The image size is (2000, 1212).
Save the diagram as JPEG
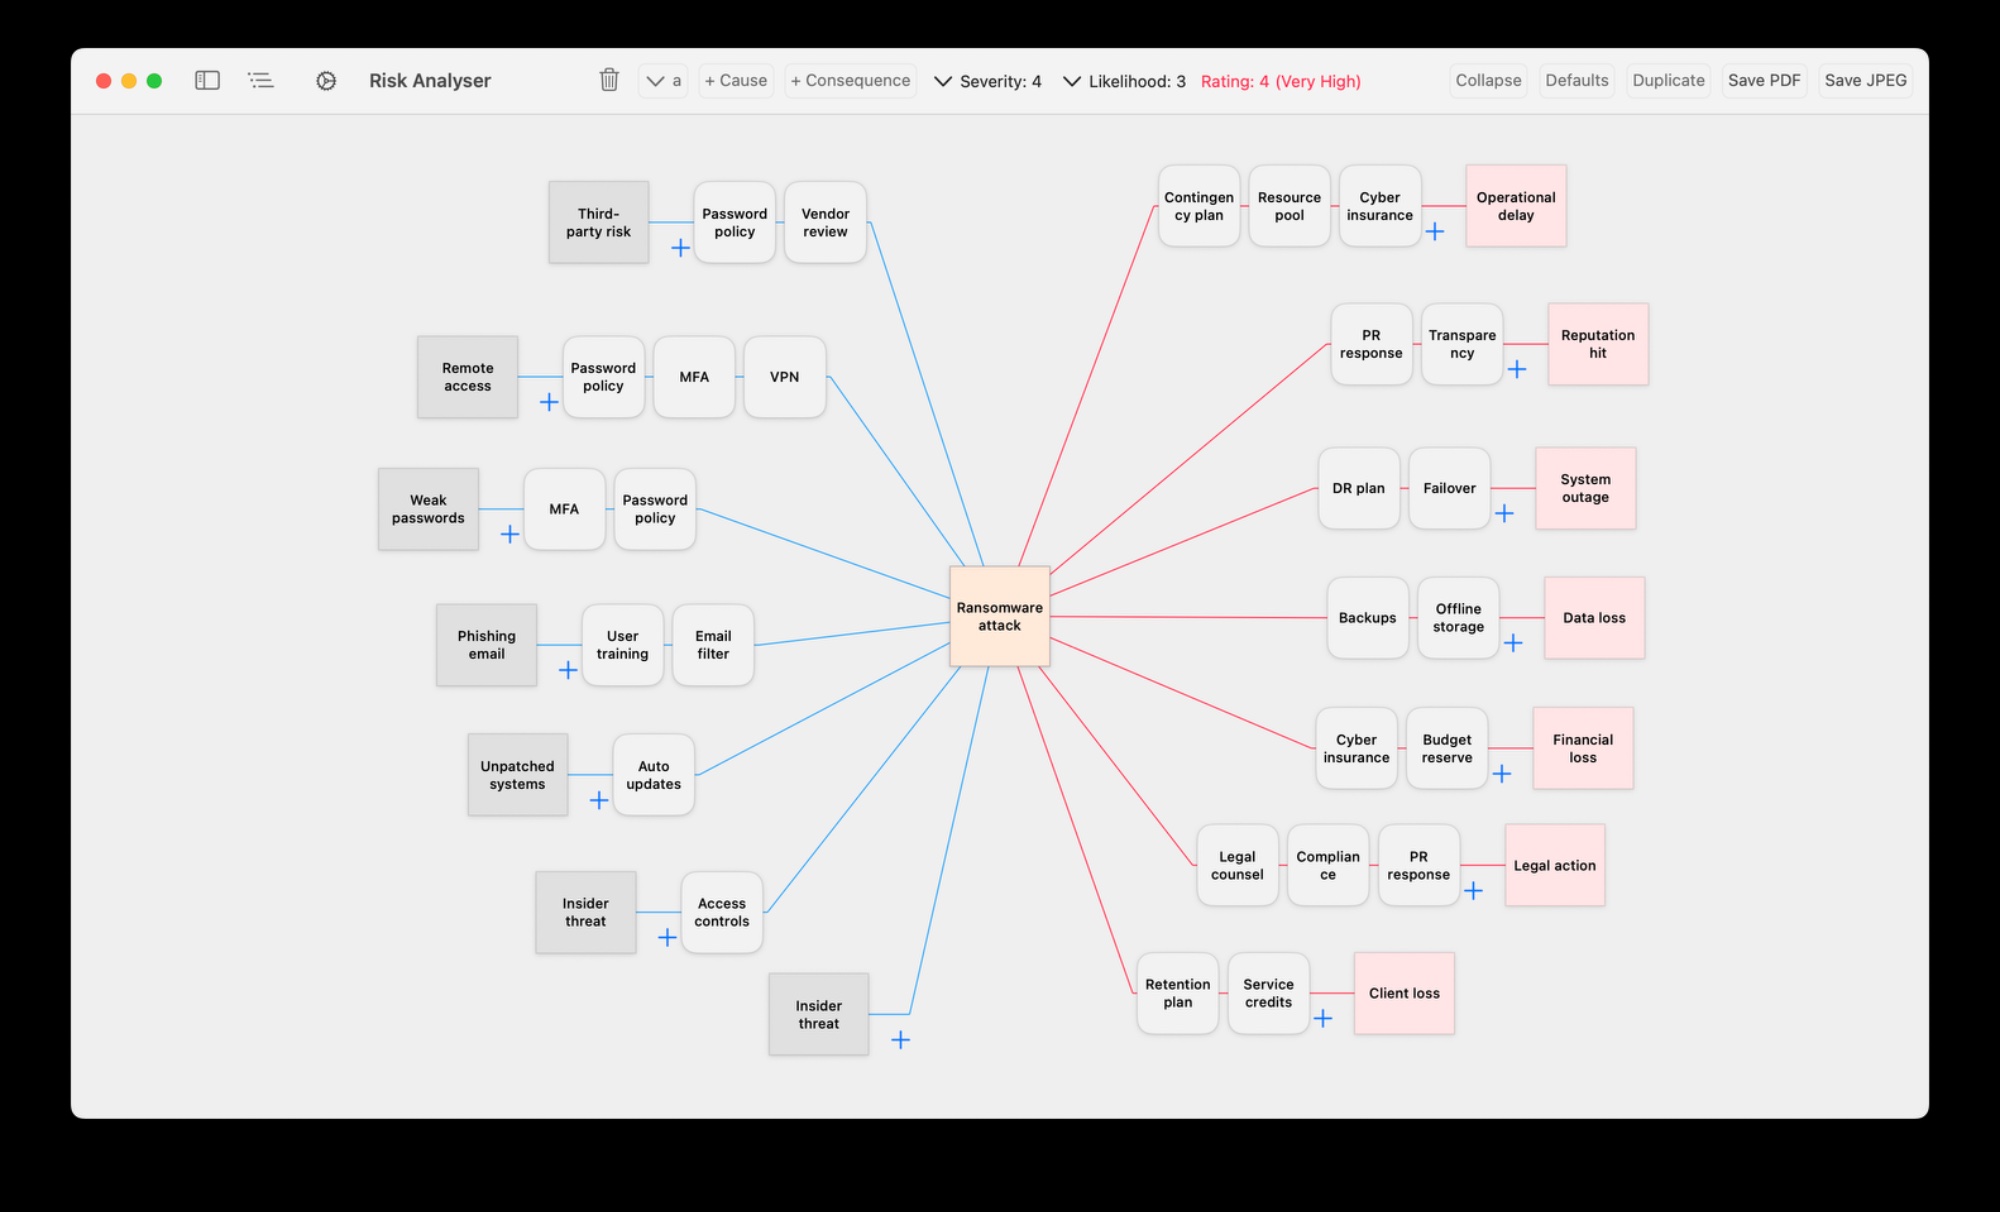pyautogui.click(x=1866, y=80)
